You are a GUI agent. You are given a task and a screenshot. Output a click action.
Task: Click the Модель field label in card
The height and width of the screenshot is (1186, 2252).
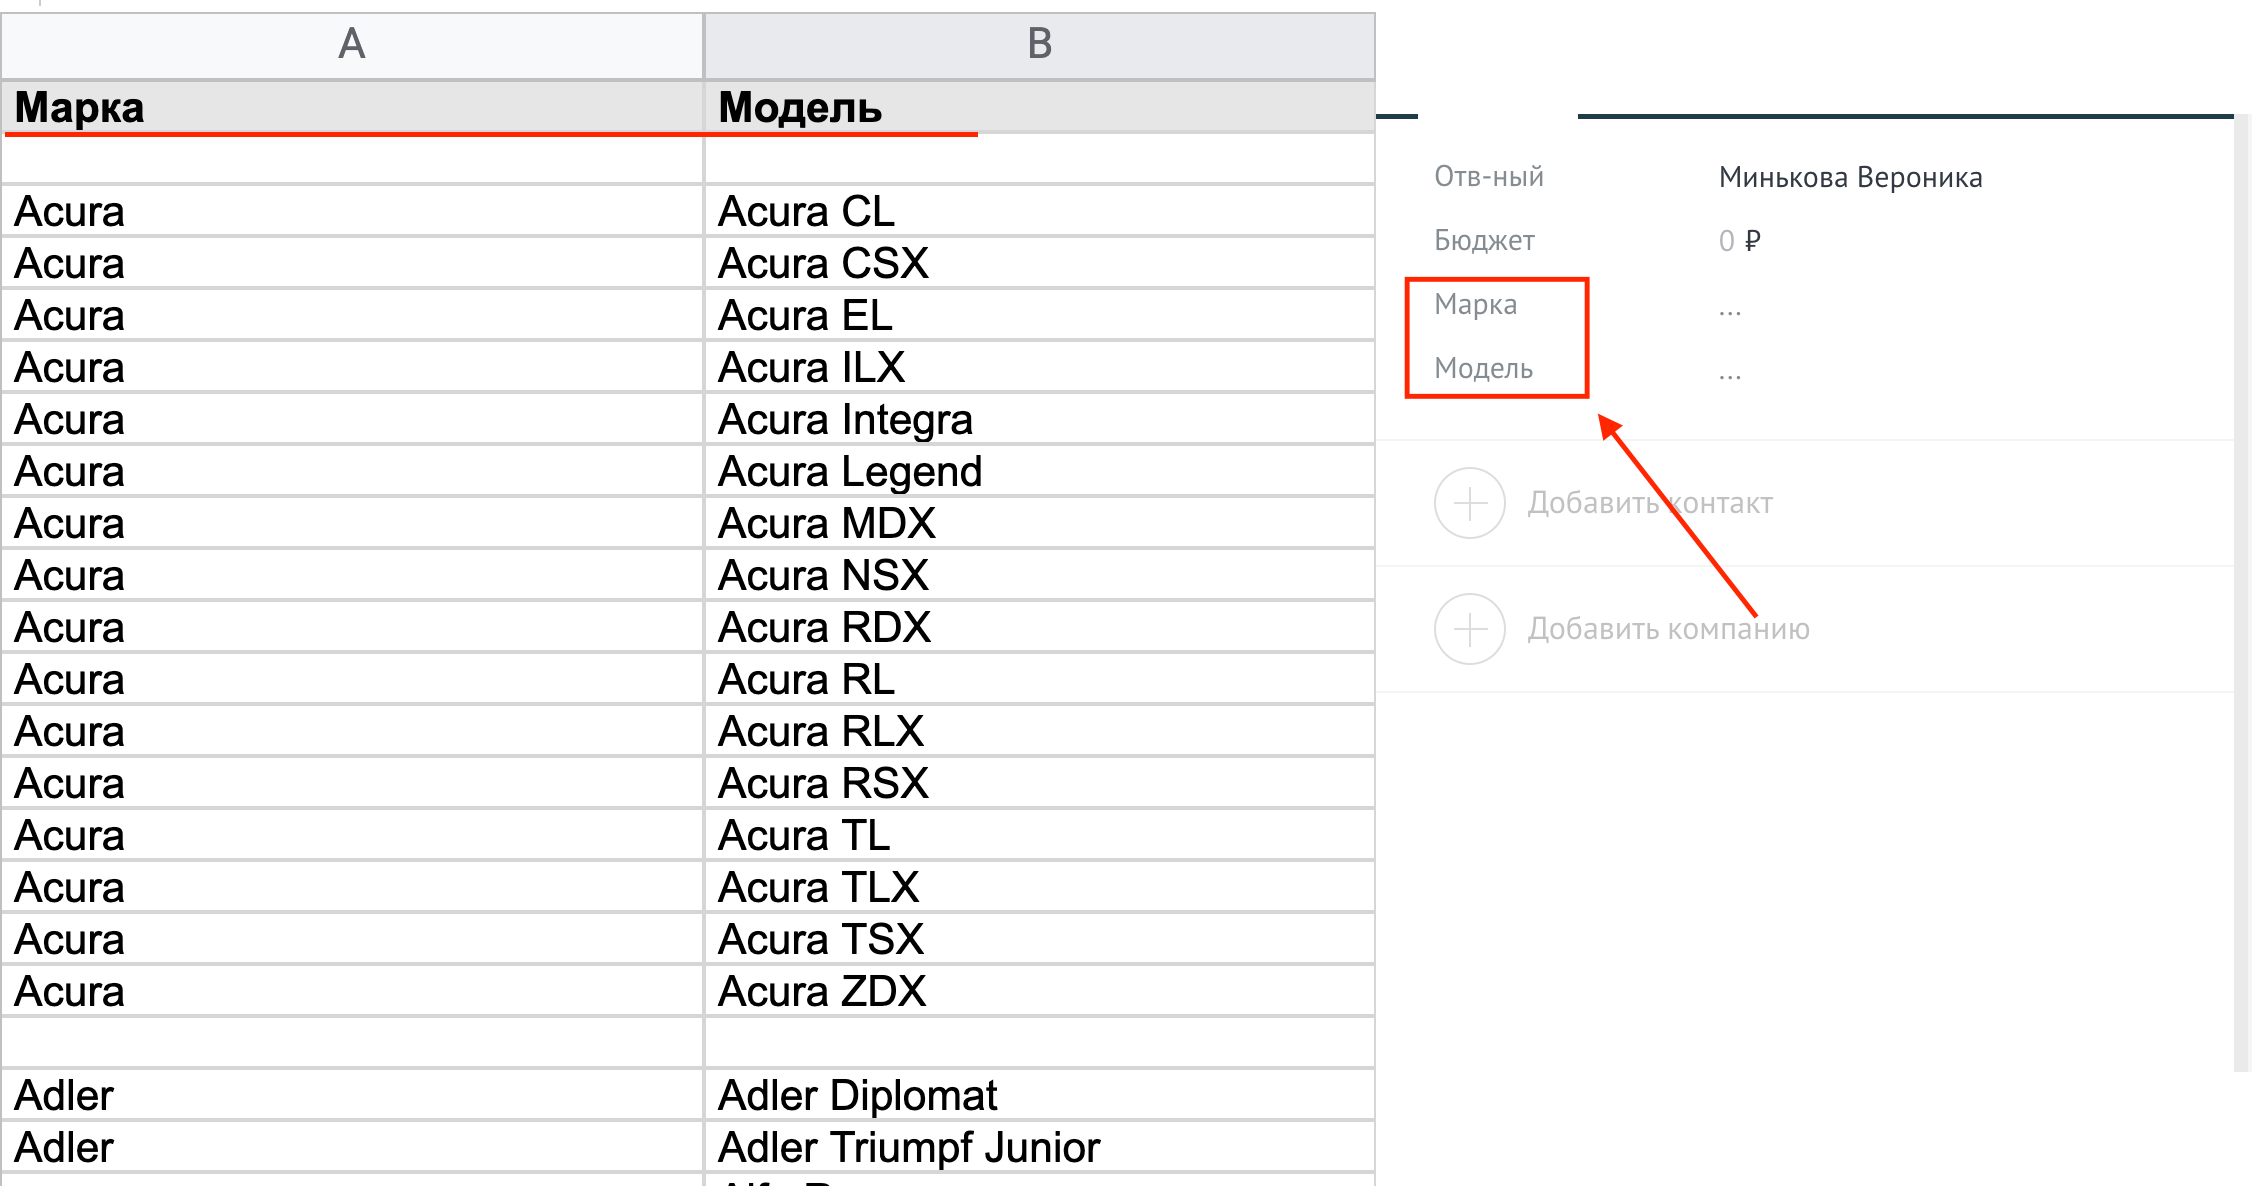tap(1483, 369)
